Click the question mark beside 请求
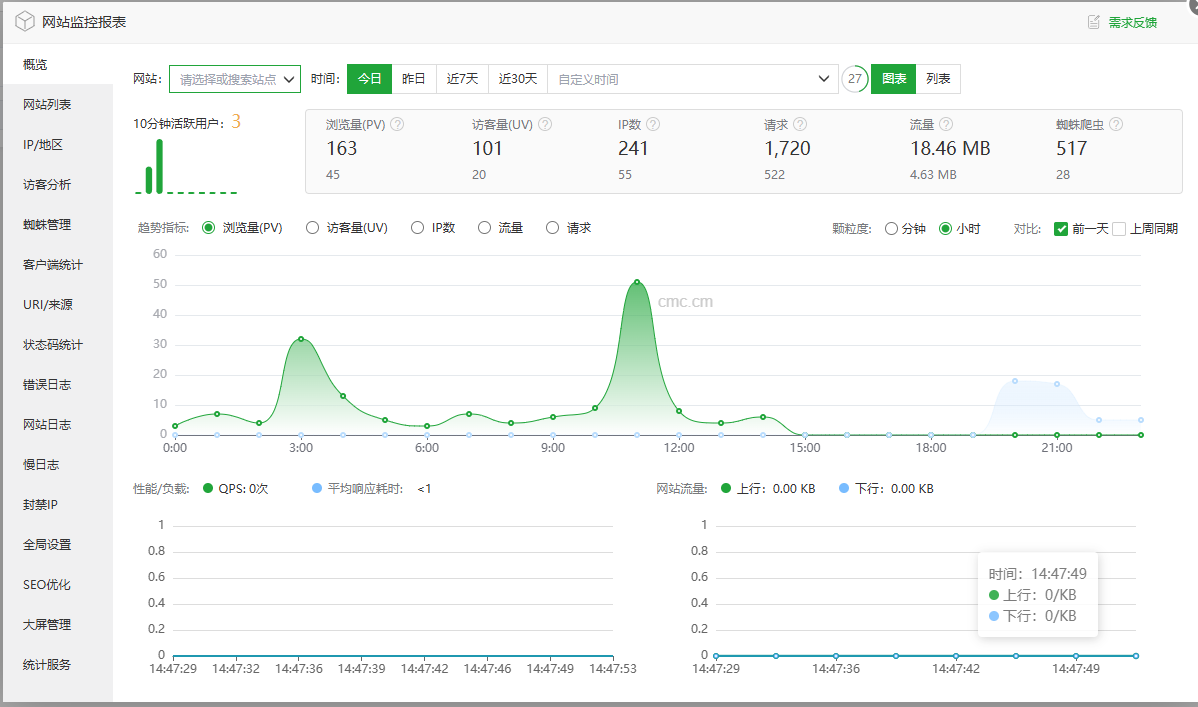The width and height of the screenshot is (1198, 707). pos(800,124)
